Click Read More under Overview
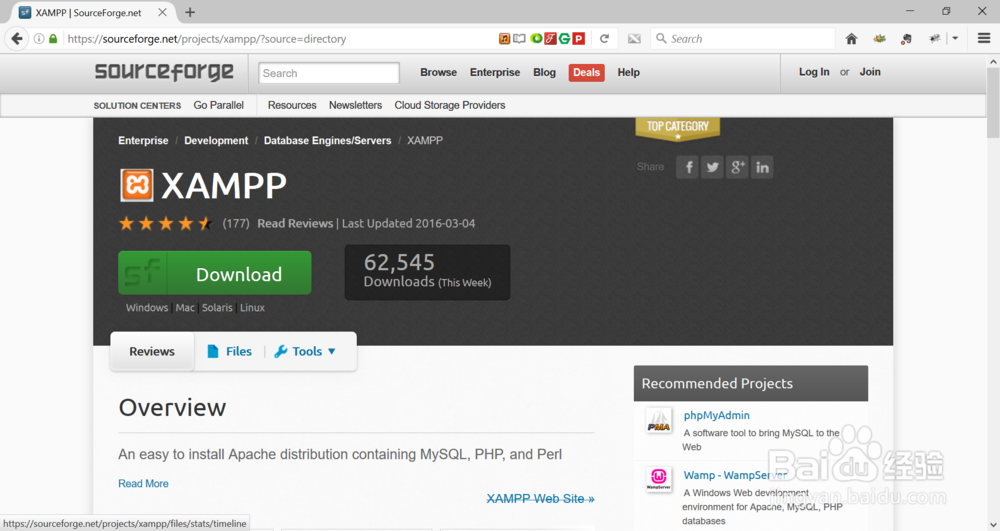Viewport: 1000px width, 531px height. point(143,483)
